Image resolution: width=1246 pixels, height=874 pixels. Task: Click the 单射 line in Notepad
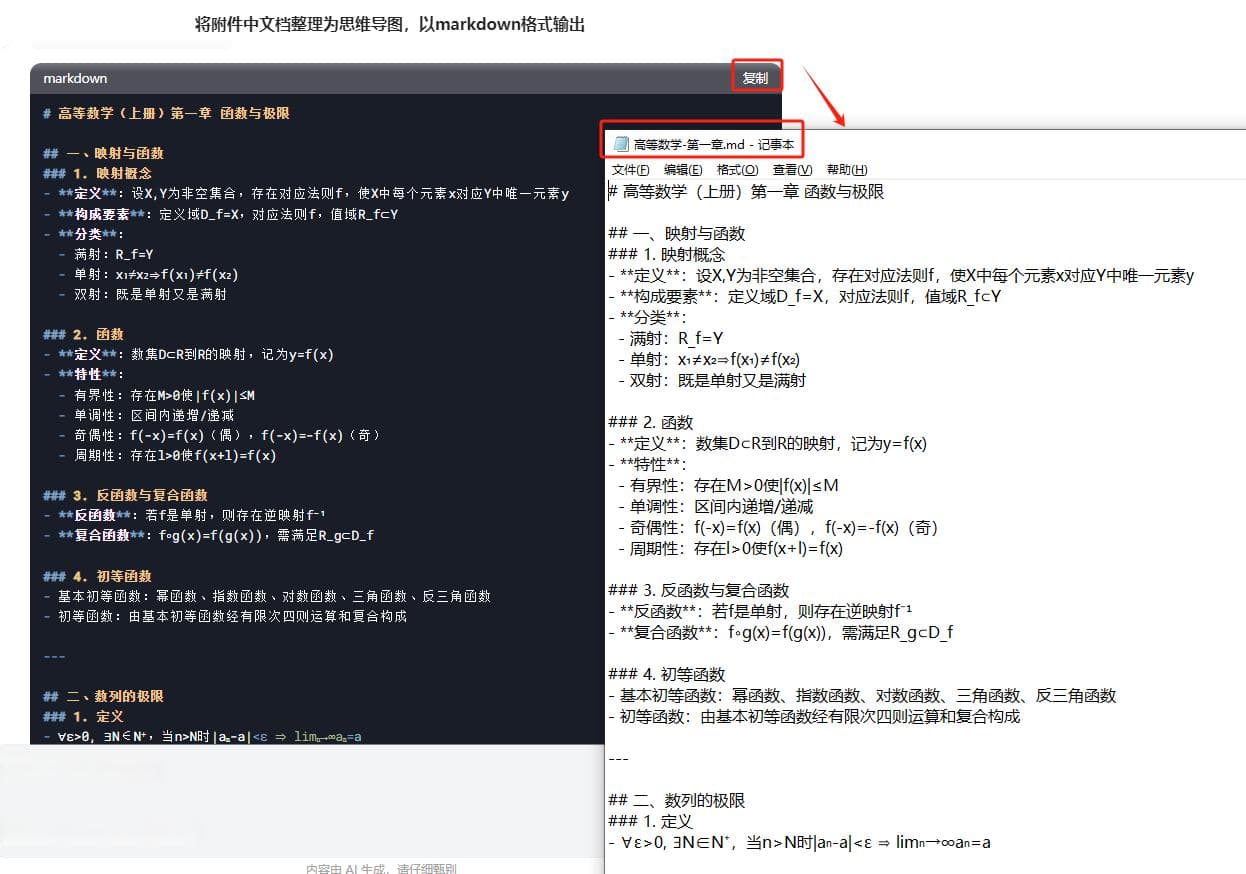(708, 360)
